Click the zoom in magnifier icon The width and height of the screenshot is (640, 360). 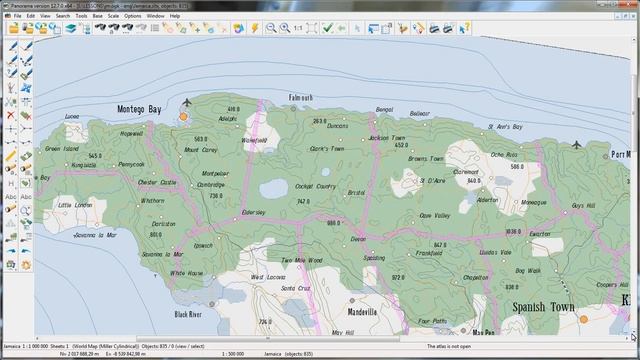[x=285, y=28]
